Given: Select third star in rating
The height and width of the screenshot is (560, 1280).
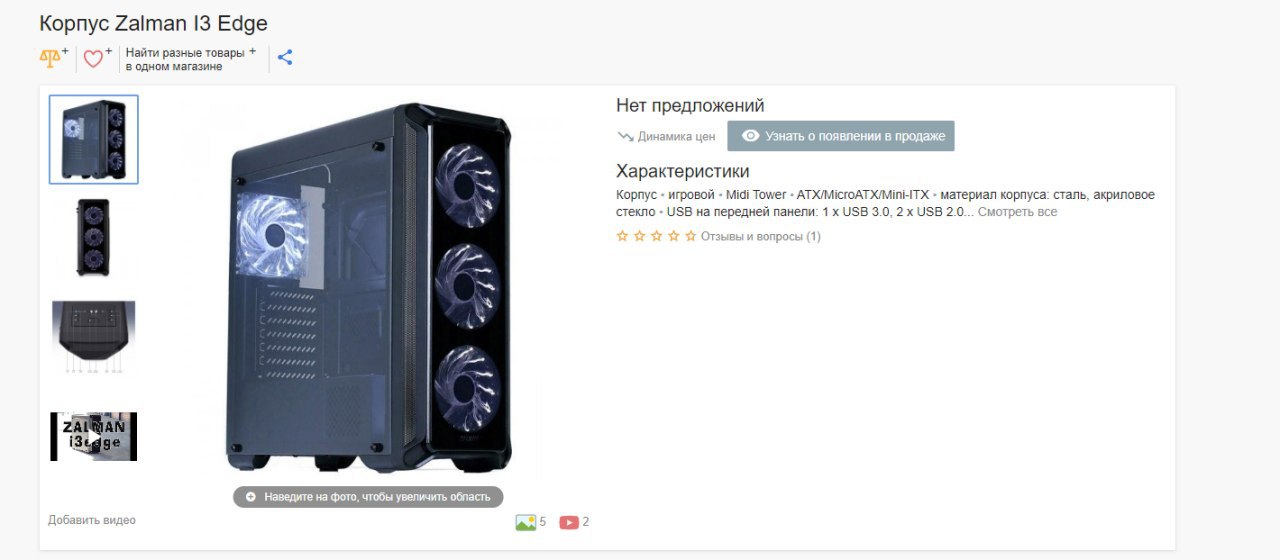Looking at the screenshot, I should (x=657, y=236).
